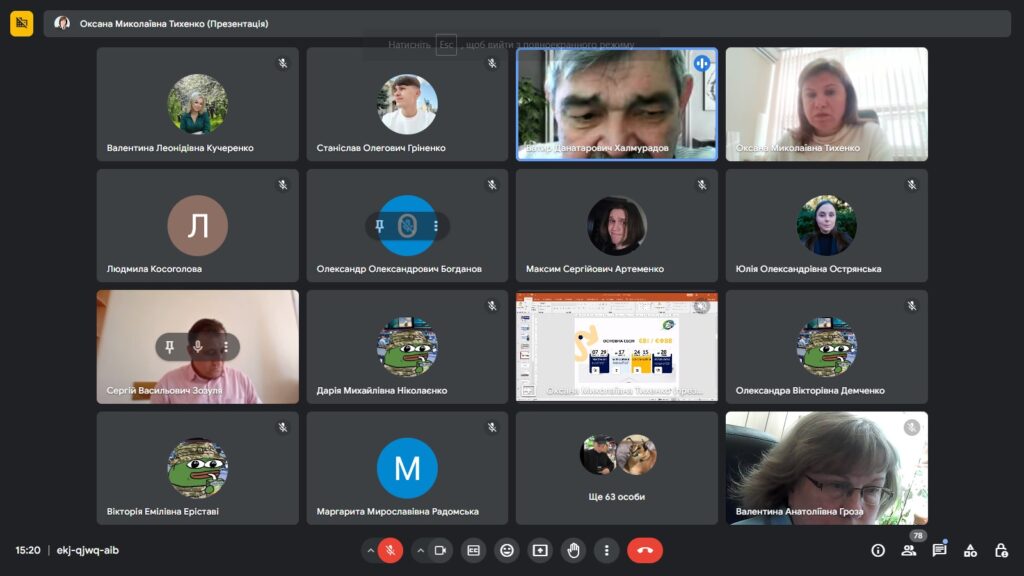Mute Сергій Васильович Зозуля's microphone
This screenshot has width=1024, height=576.
pyautogui.click(x=198, y=347)
